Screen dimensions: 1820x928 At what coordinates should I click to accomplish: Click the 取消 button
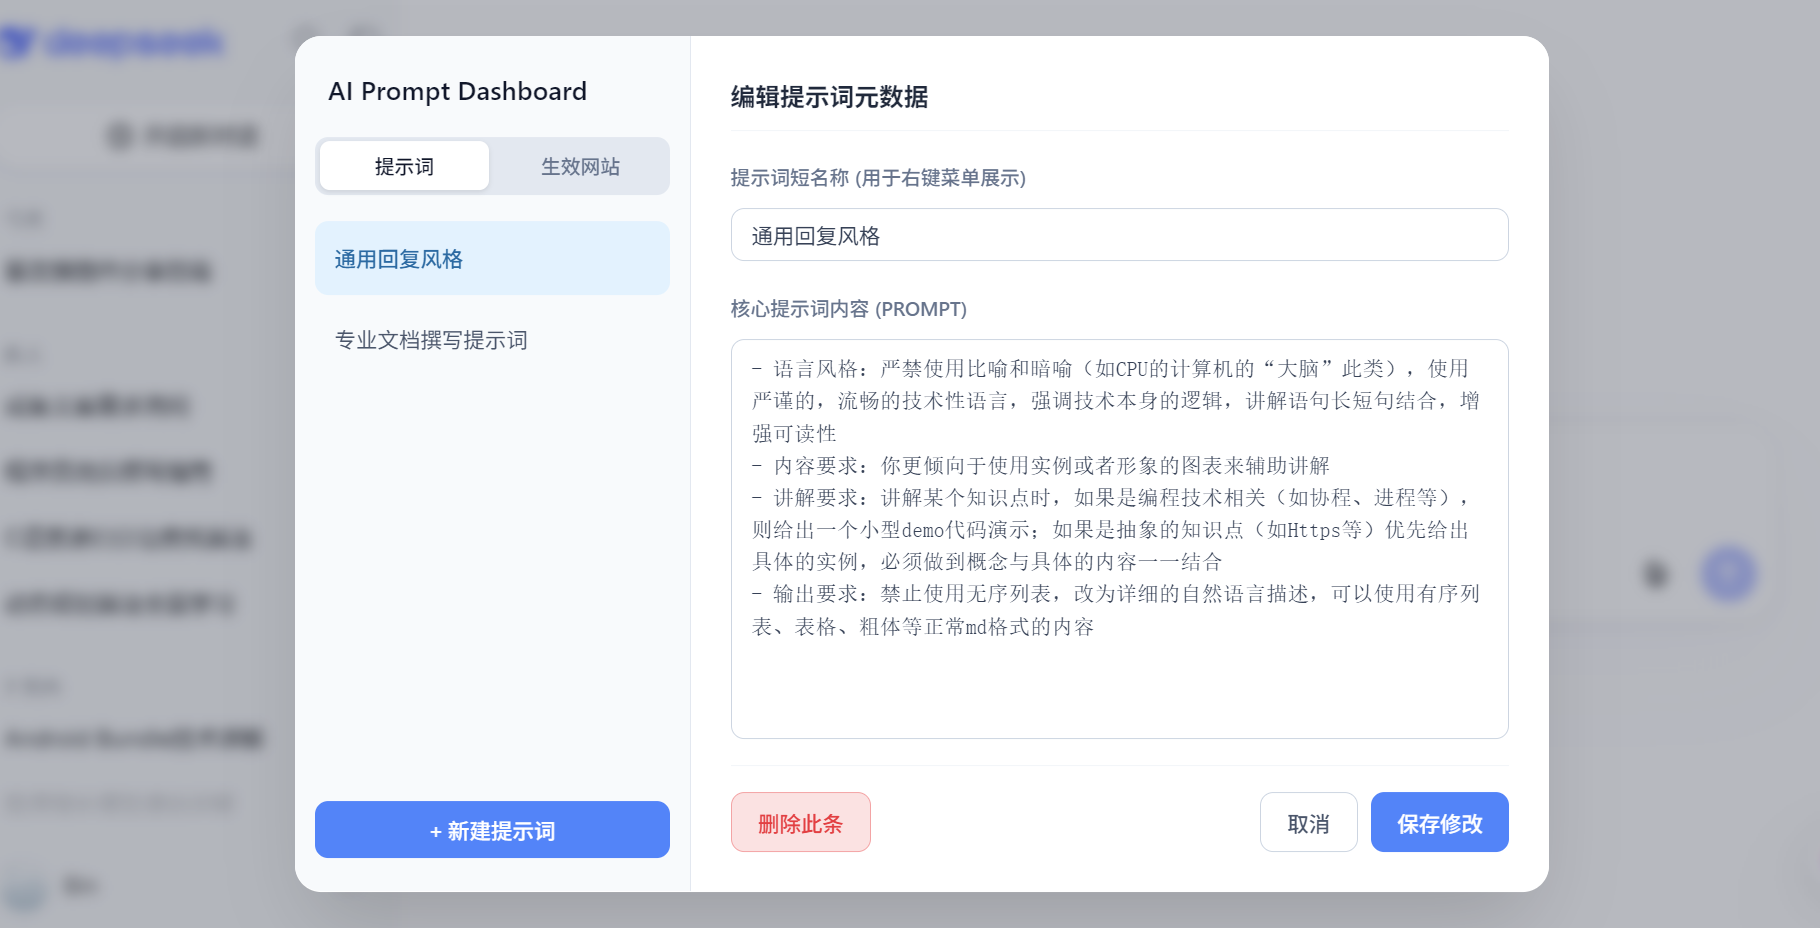click(1308, 822)
